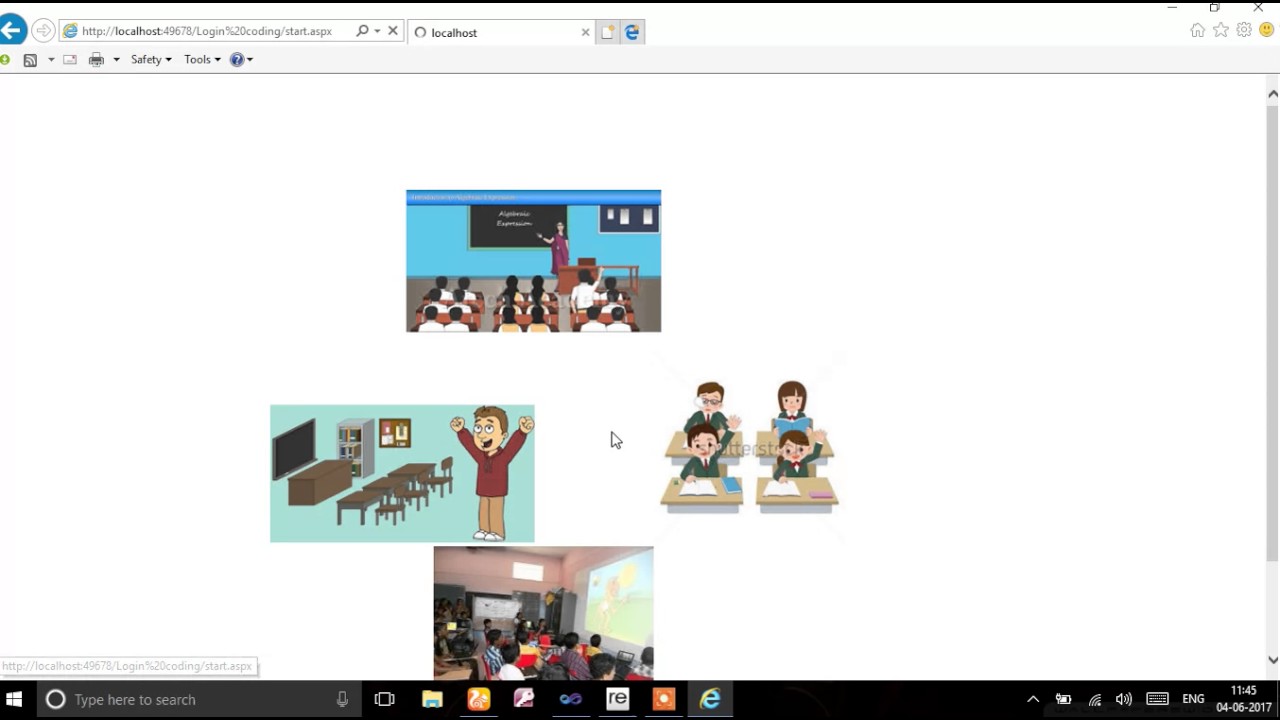The height and width of the screenshot is (720, 1280).
Task: Open Visual Studio infinity icon in taskbar
Action: click(x=571, y=700)
